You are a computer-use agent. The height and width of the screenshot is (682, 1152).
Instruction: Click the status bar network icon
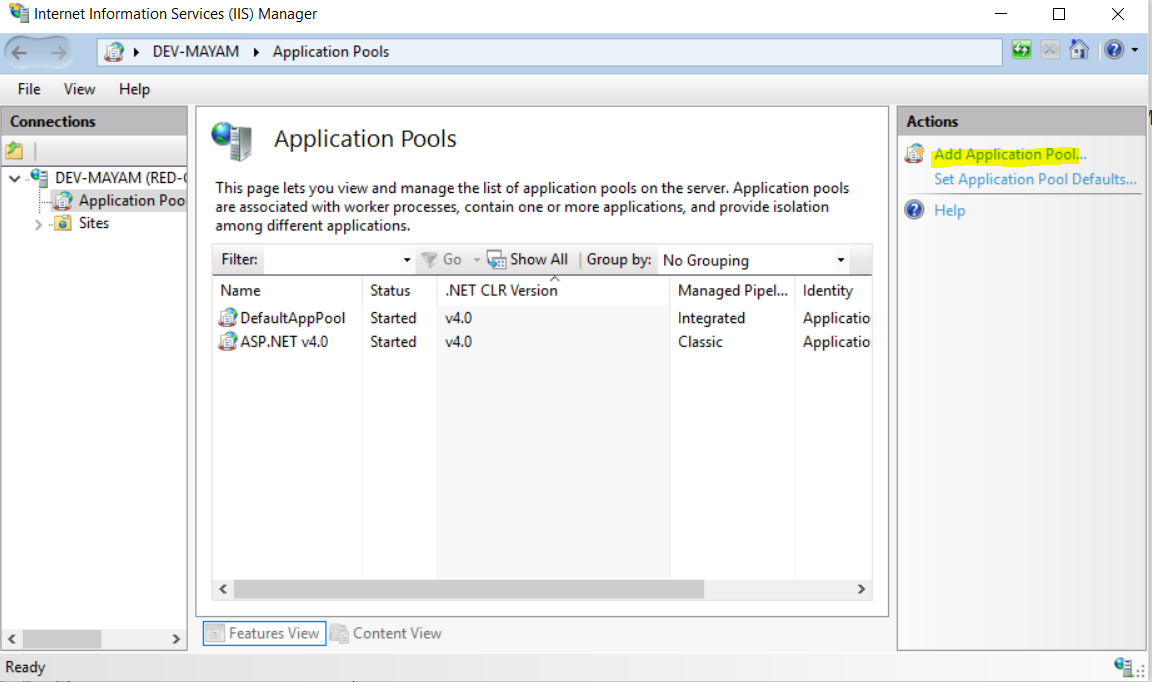[x=1123, y=666]
